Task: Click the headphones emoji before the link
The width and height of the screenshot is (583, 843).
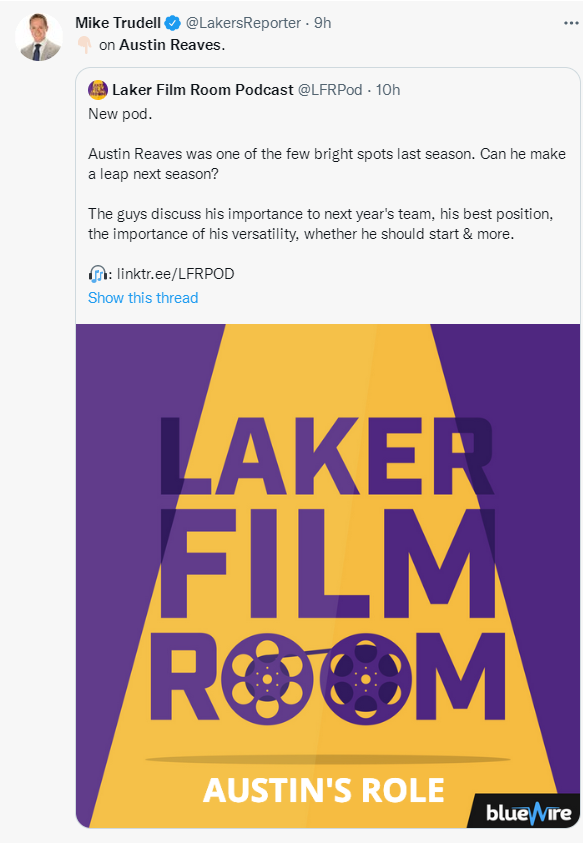Action: [x=97, y=274]
